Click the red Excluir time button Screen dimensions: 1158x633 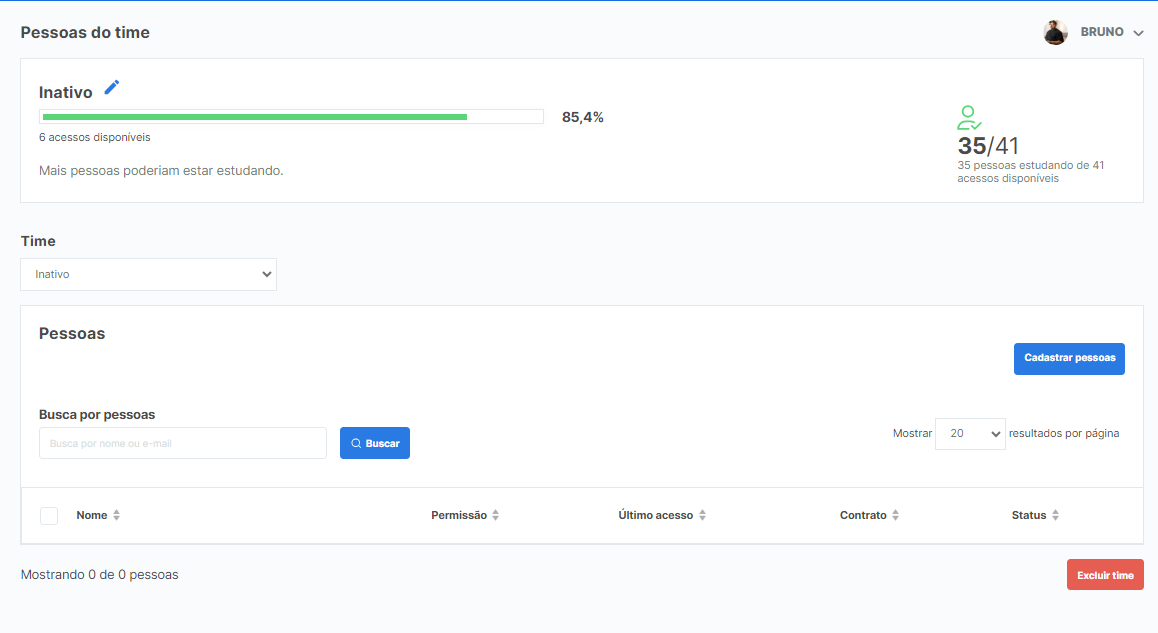coord(1105,575)
